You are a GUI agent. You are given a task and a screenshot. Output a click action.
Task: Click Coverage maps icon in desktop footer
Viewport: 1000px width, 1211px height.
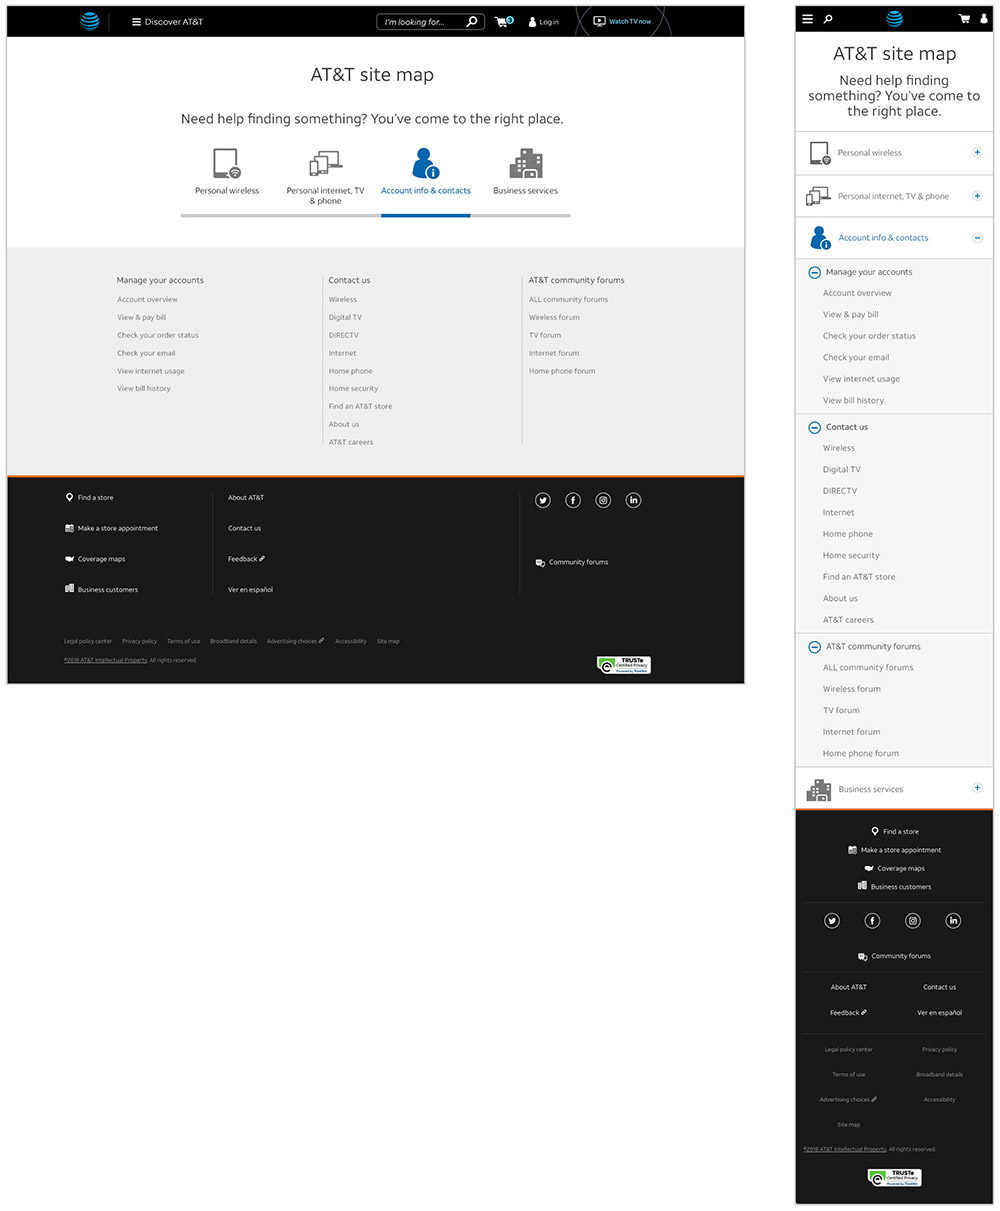69,559
